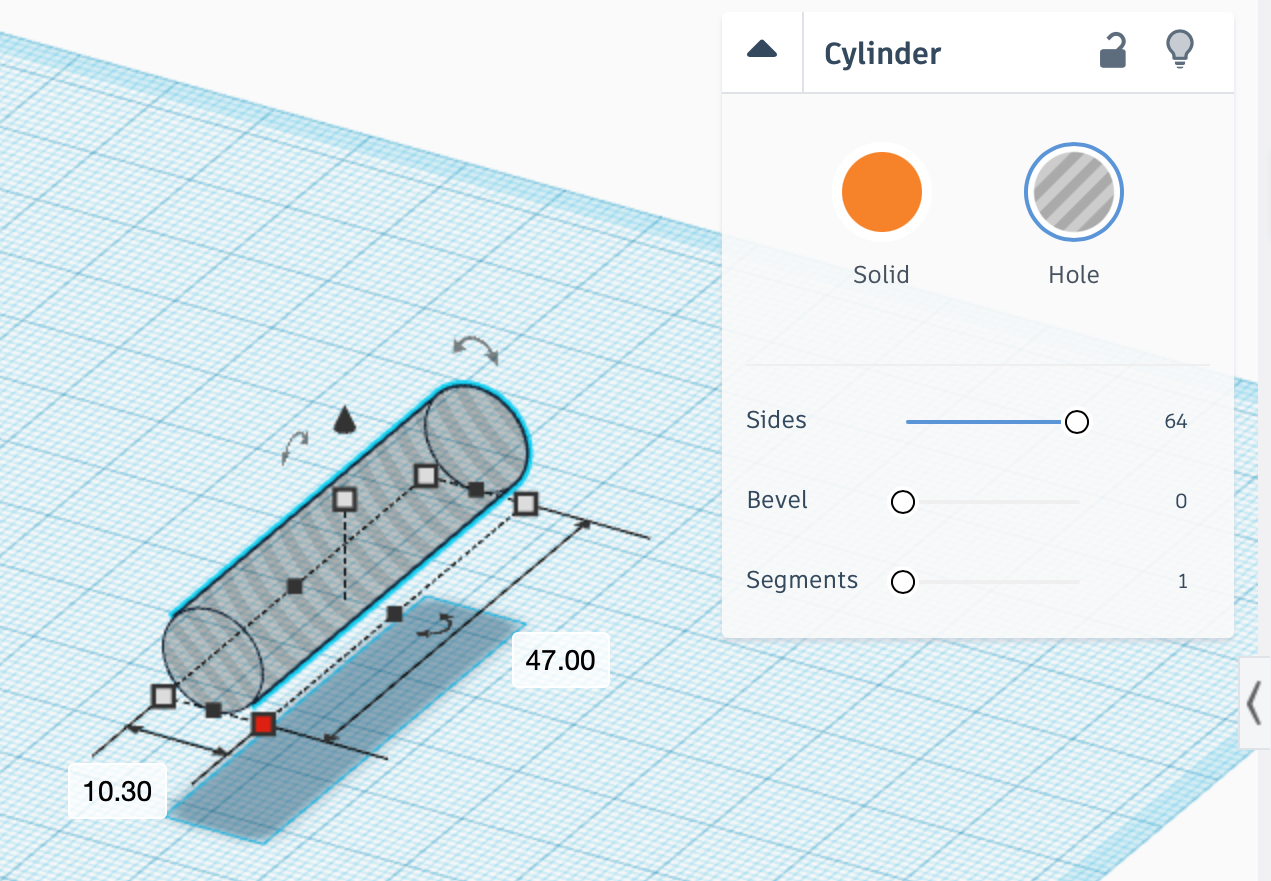Click the black cone height-lift handle
The height and width of the screenshot is (881, 1271).
pyautogui.click(x=344, y=420)
